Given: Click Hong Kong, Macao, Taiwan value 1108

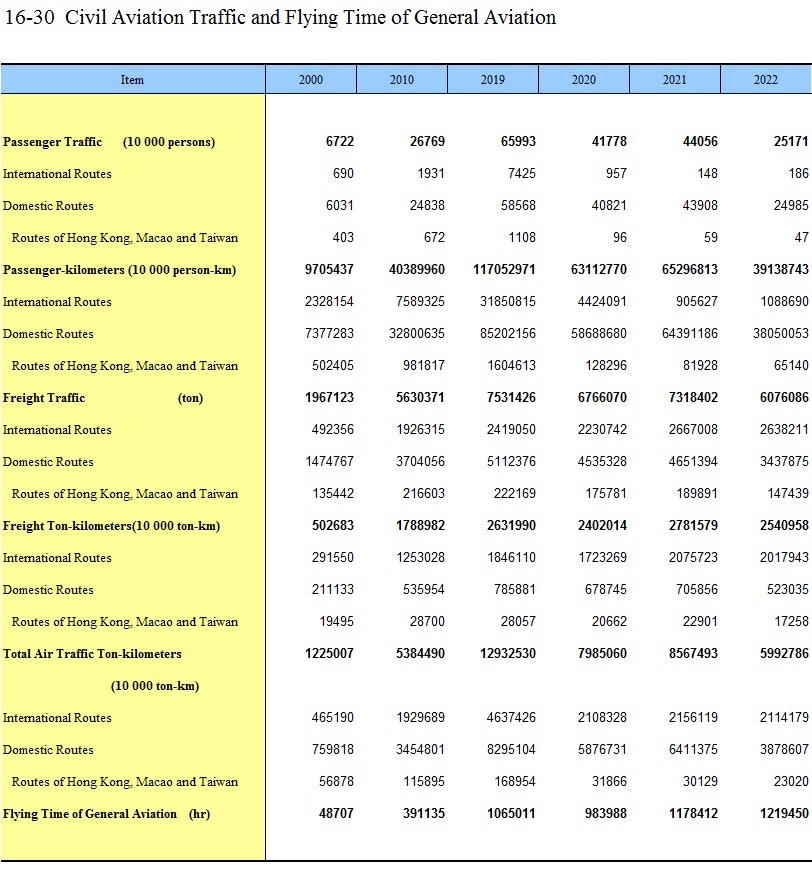Looking at the screenshot, I should [x=522, y=237].
